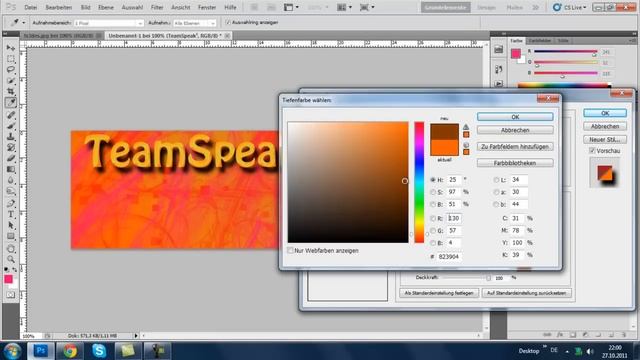Select the Zoom tool
Image resolution: width=640 pixels, height=360 pixels.
point(11,259)
